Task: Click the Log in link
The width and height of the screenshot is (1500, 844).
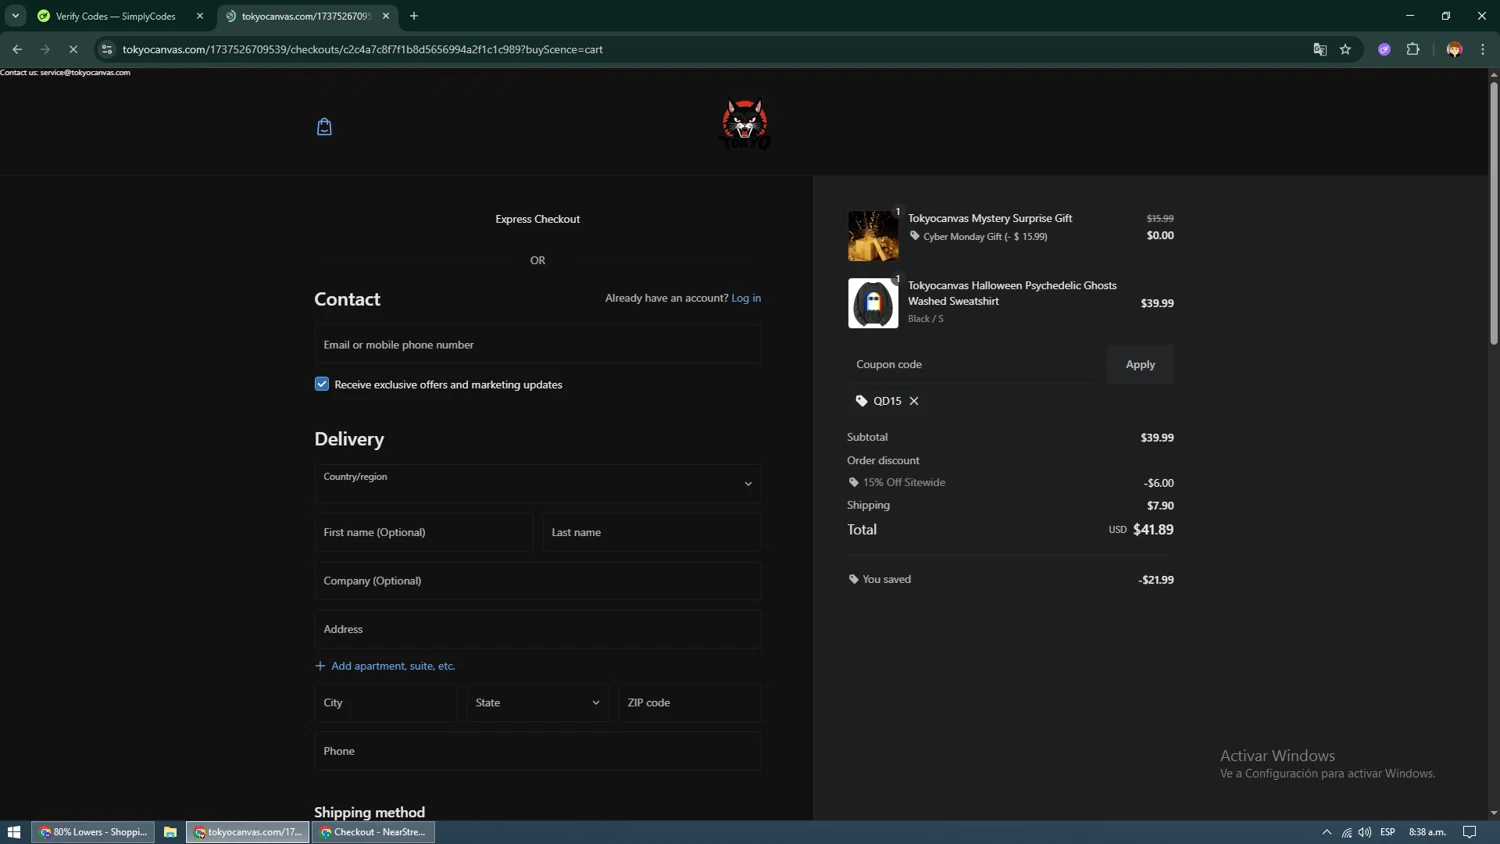Action: pyautogui.click(x=746, y=298)
